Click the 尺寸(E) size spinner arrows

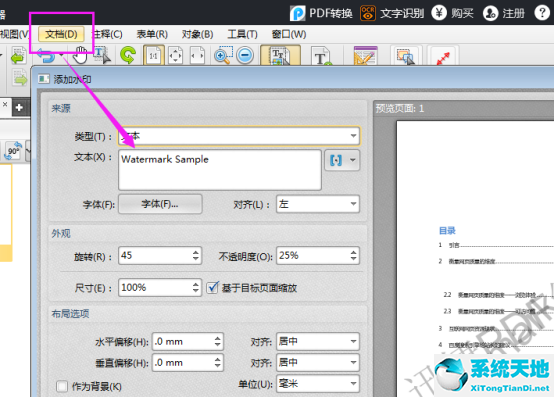click(x=196, y=288)
